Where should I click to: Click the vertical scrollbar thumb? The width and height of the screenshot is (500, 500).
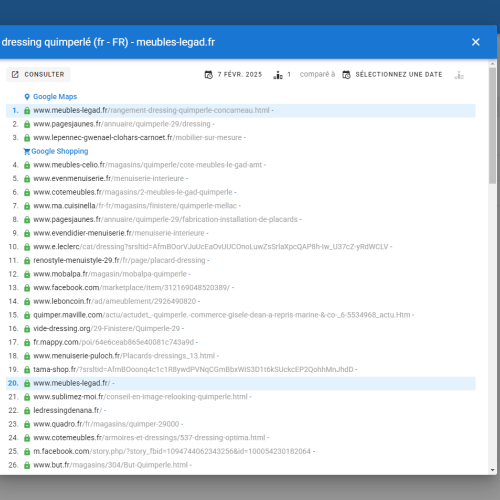coord(493,126)
